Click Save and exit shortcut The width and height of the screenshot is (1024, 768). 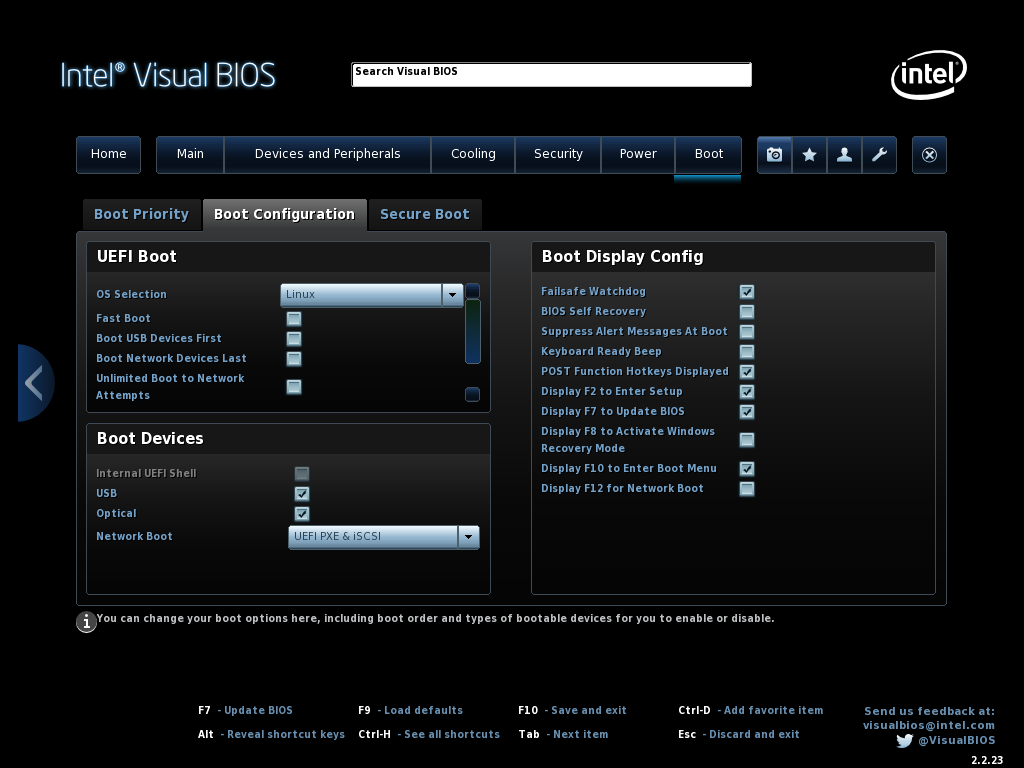coord(572,711)
